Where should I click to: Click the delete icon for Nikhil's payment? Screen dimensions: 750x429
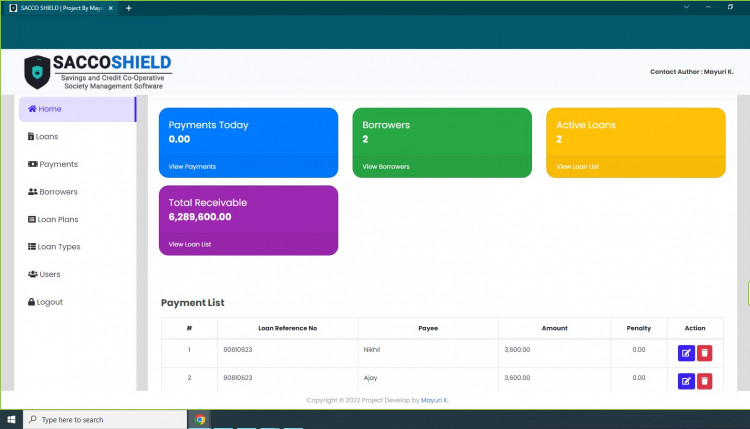point(704,352)
